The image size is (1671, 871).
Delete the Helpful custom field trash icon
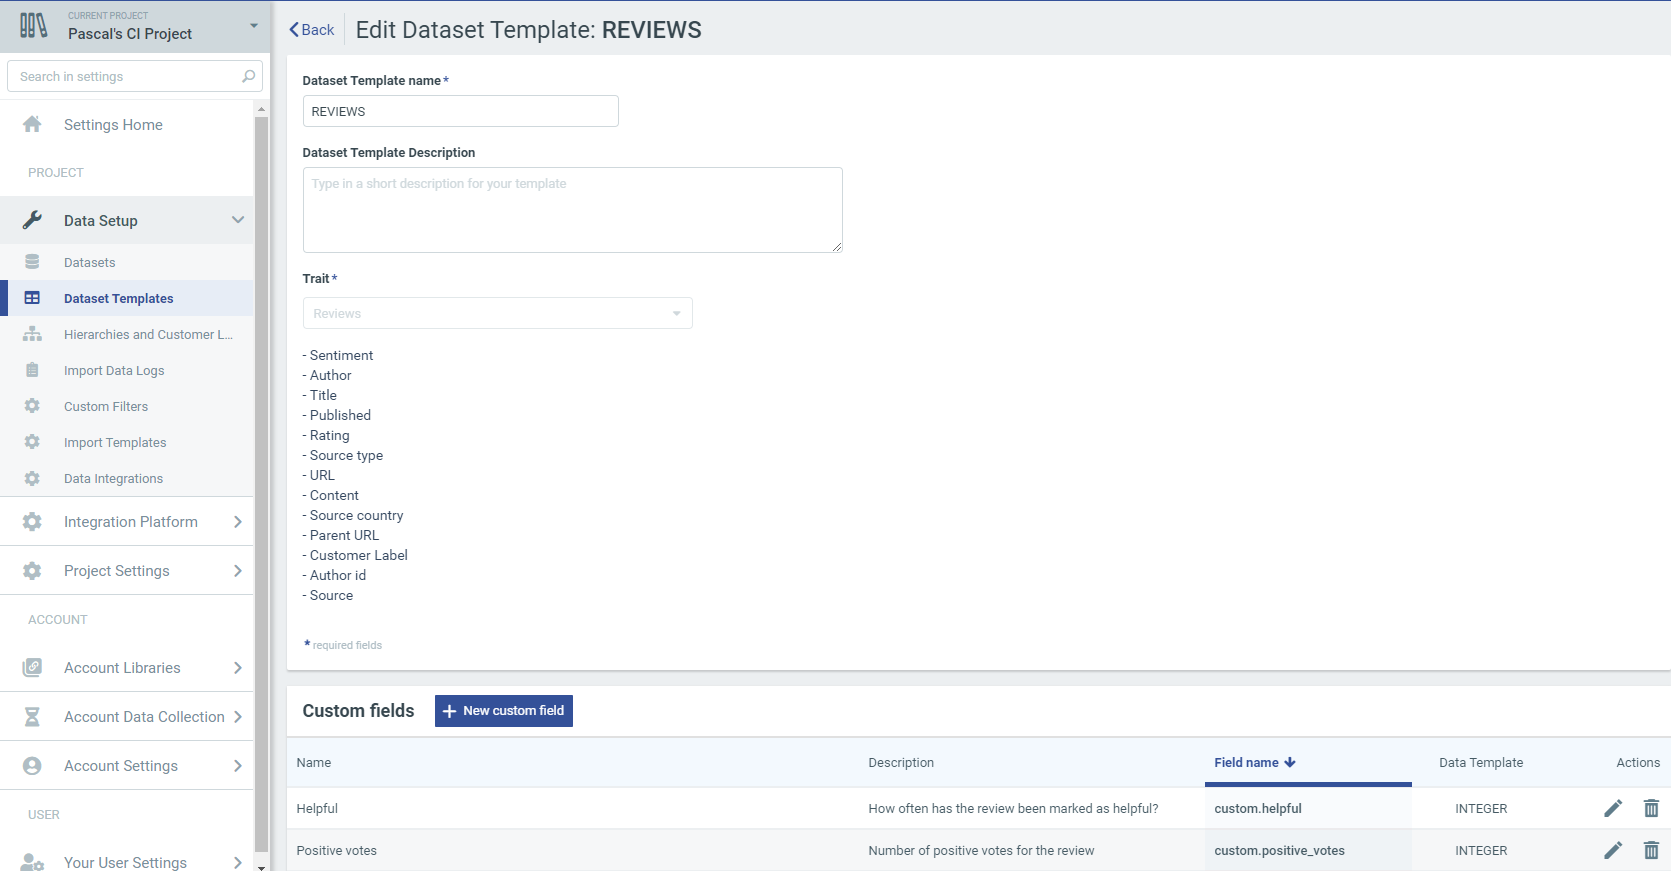pos(1651,808)
